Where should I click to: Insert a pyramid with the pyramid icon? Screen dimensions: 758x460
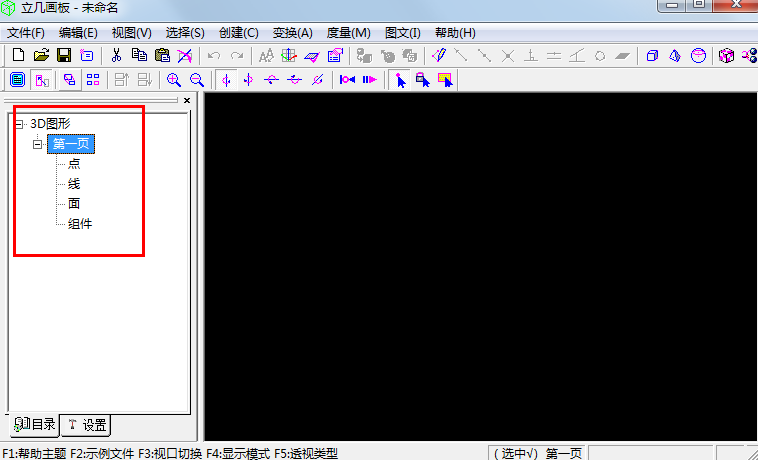point(675,56)
